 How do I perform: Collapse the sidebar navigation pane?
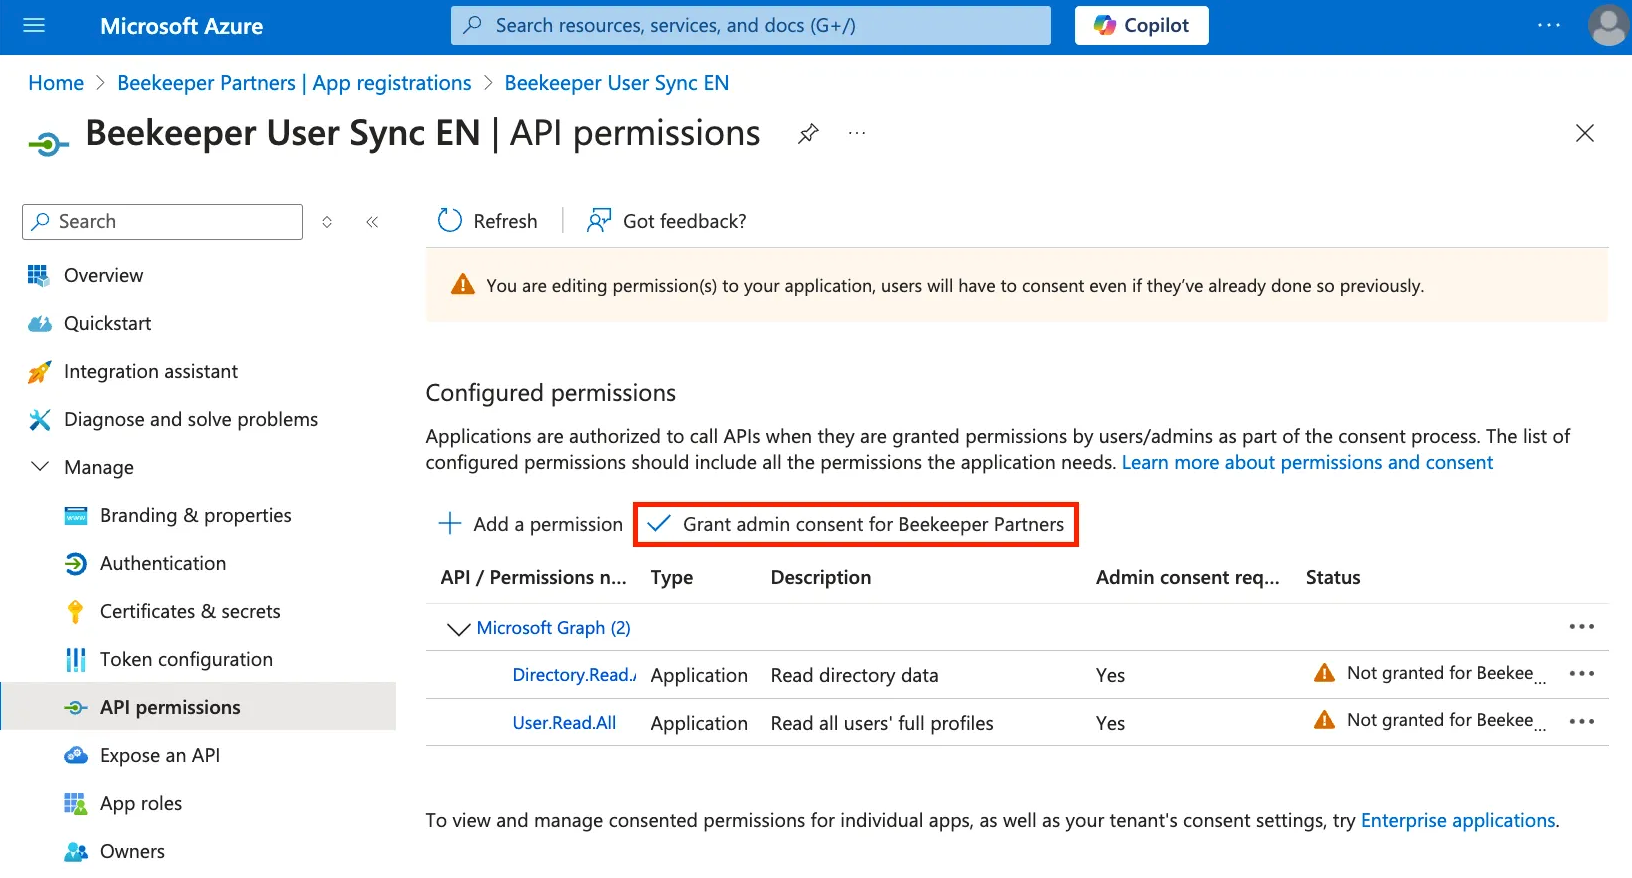372,222
